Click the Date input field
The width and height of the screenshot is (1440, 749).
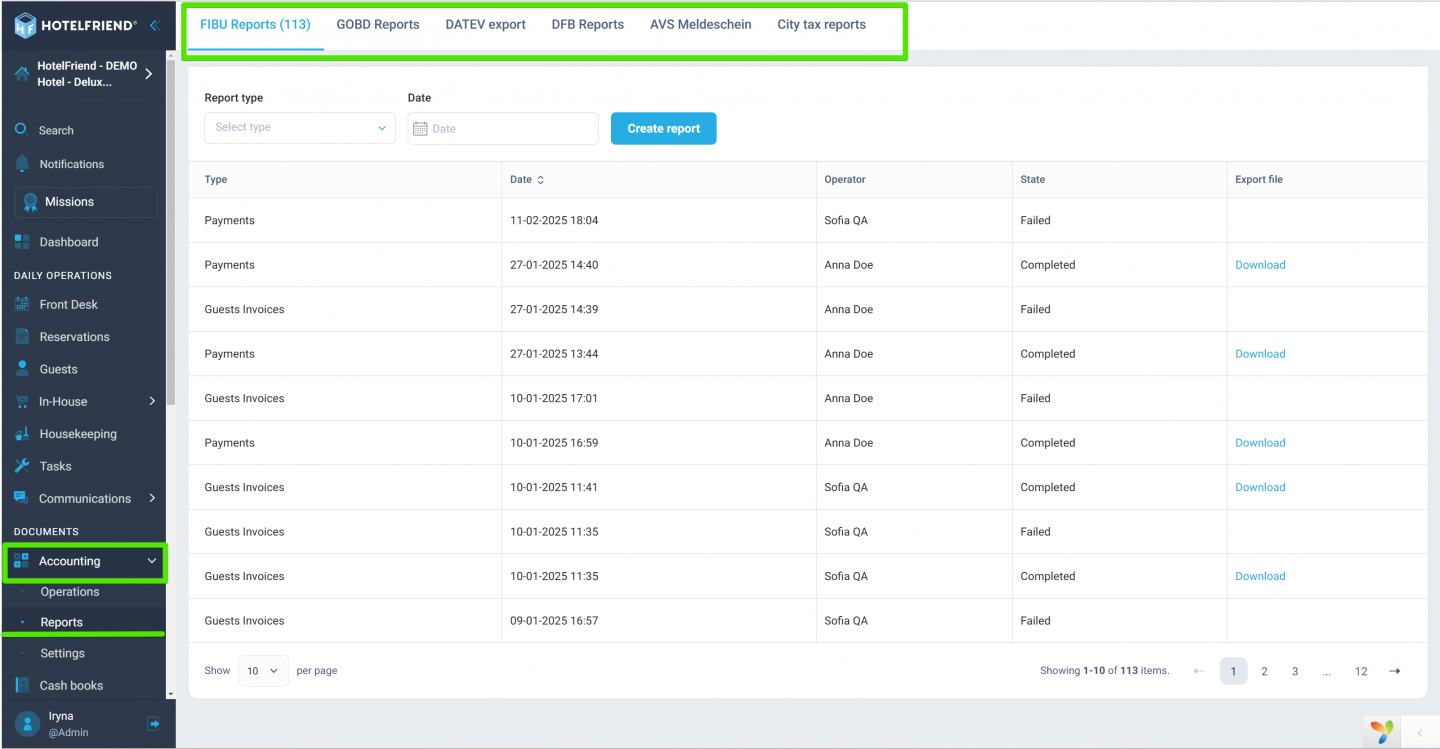pyautogui.click(x=503, y=128)
